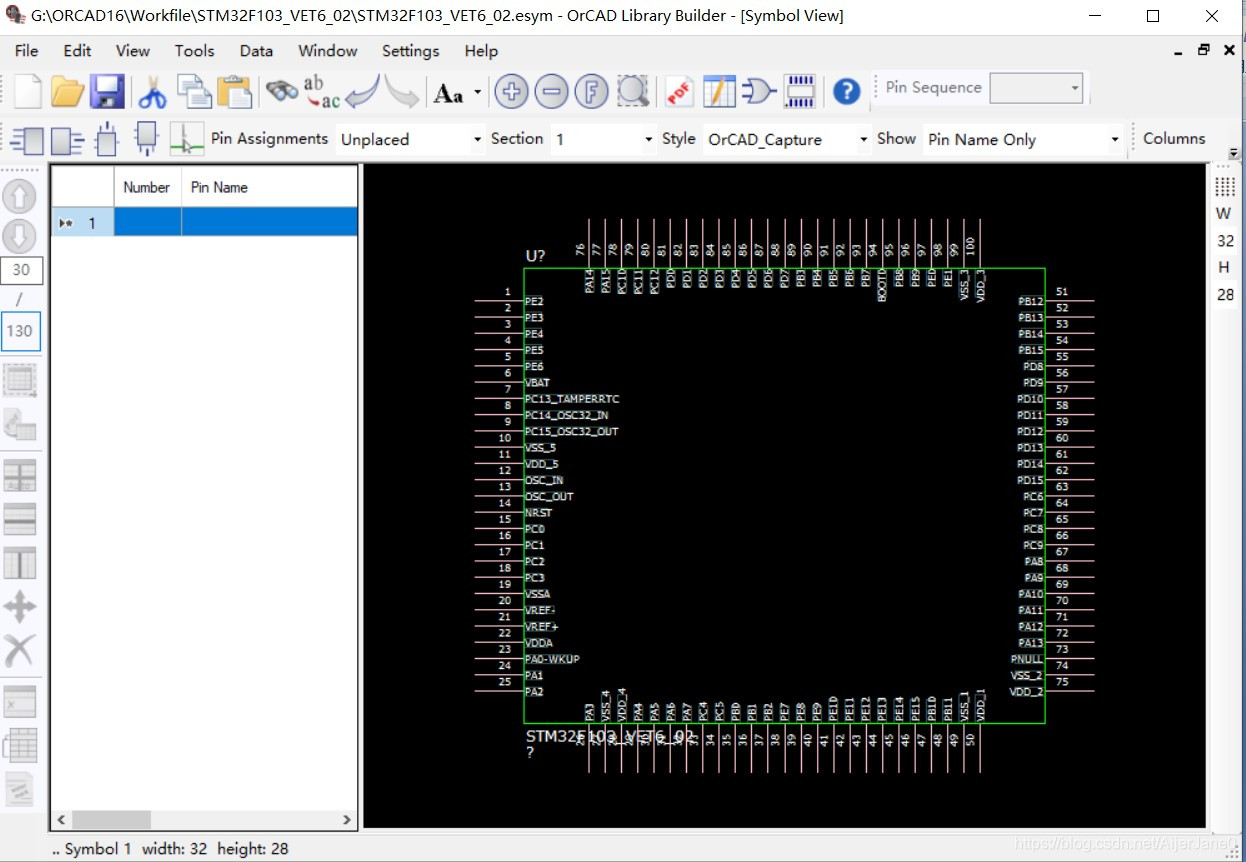Viewport: 1246px width, 862px height.
Task: Click the find and replace ab-ac icon
Action: tap(321, 92)
